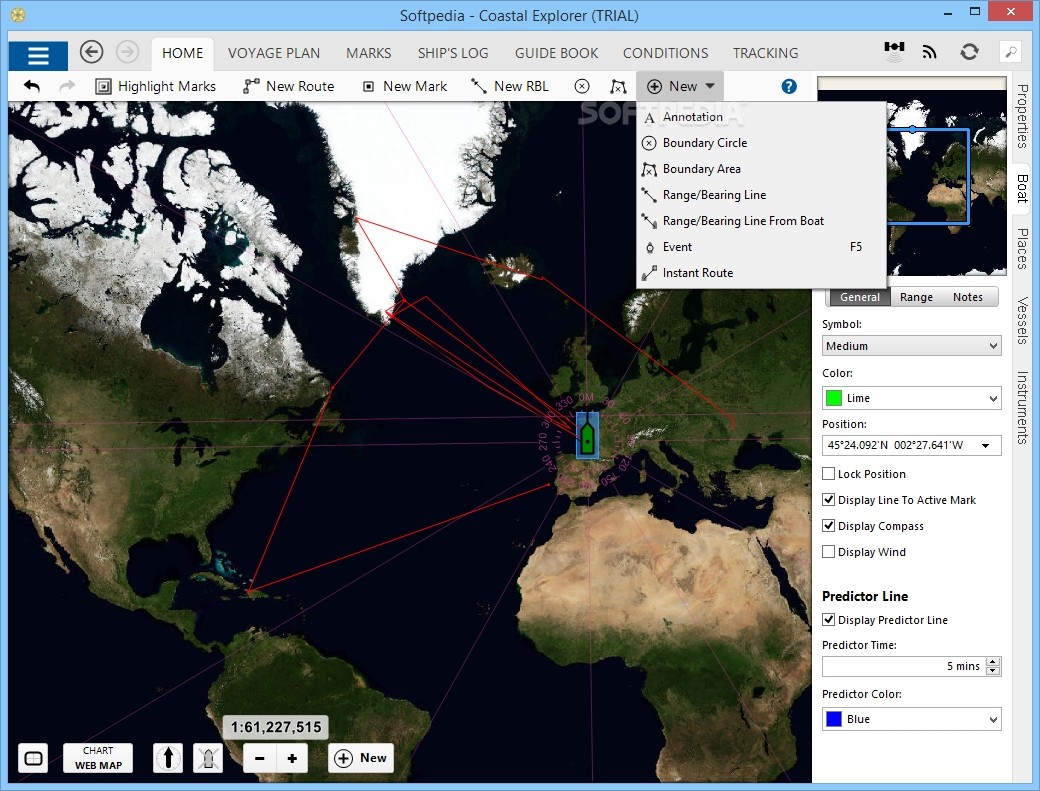The height and width of the screenshot is (791, 1040).
Task: Switch to the VOYAGE PLAN tab
Action: [274, 53]
